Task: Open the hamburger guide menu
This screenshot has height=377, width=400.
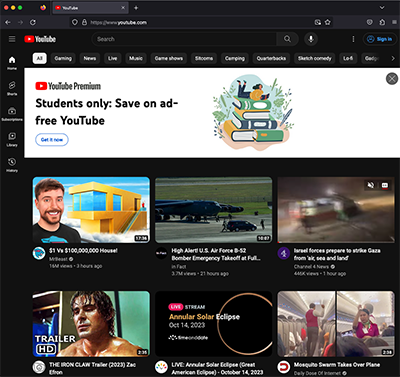Action: point(12,39)
